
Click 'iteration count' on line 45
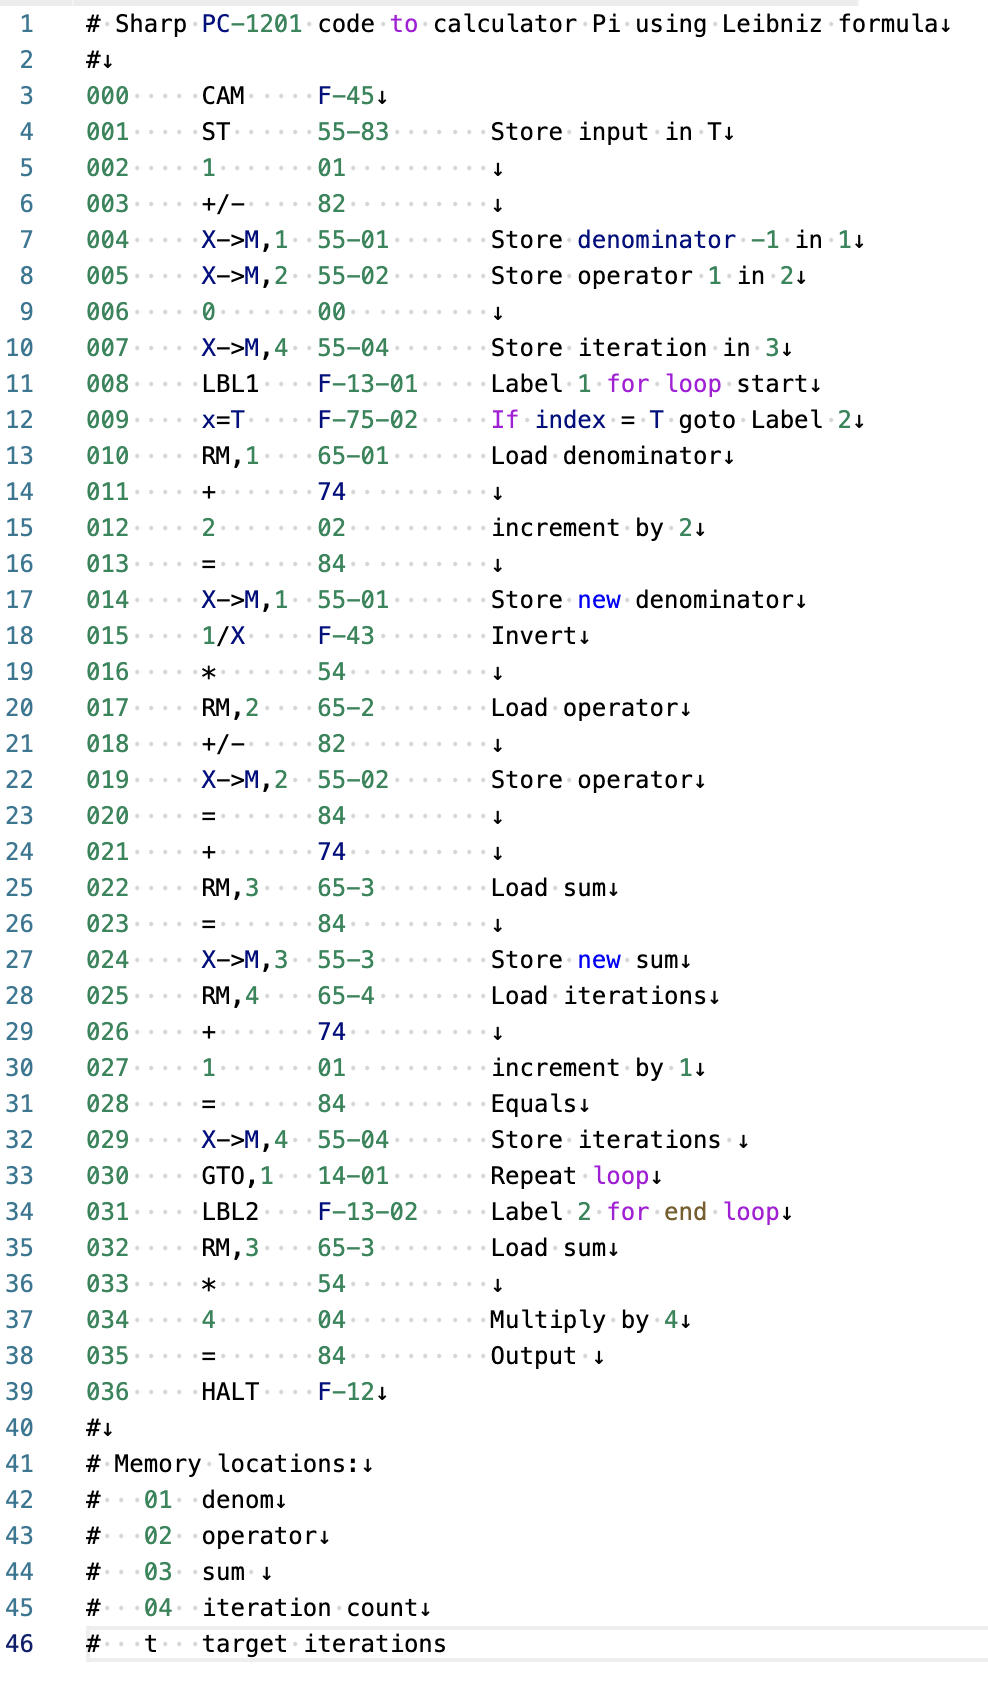(310, 1608)
